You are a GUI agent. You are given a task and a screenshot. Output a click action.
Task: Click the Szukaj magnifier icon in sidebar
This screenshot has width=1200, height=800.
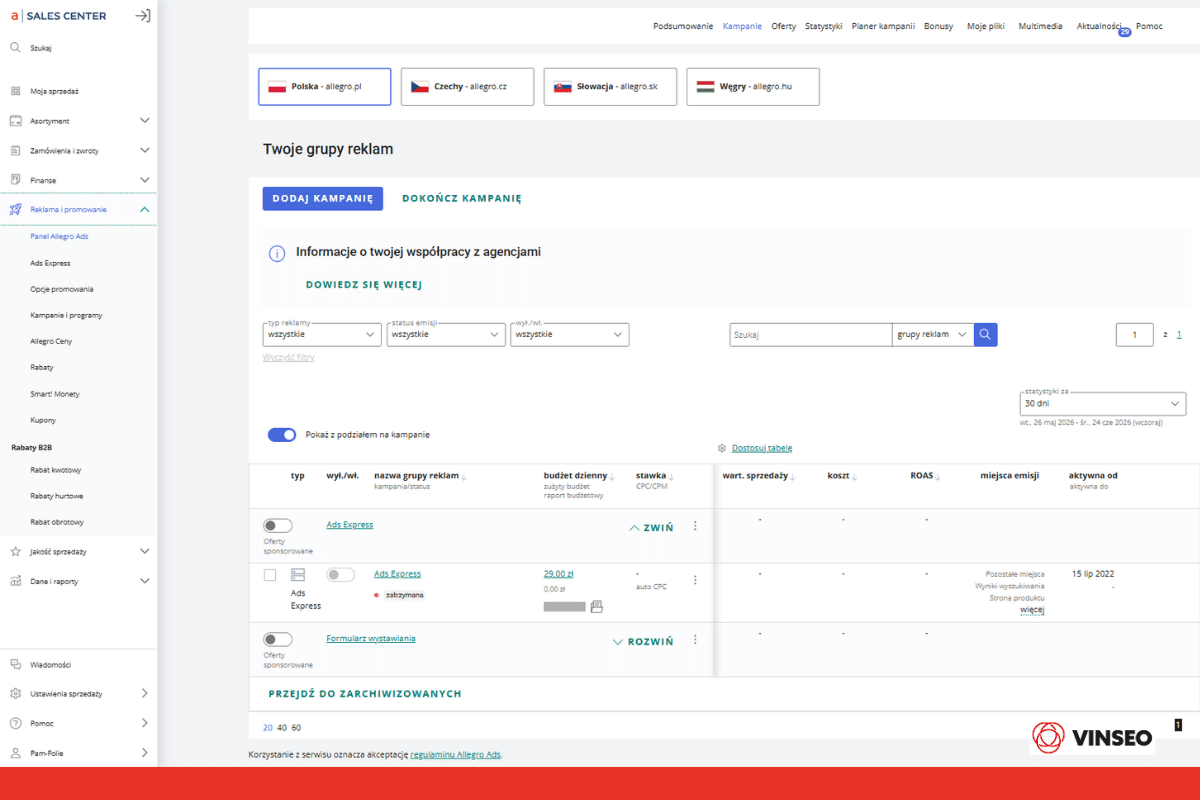[x=15, y=47]
